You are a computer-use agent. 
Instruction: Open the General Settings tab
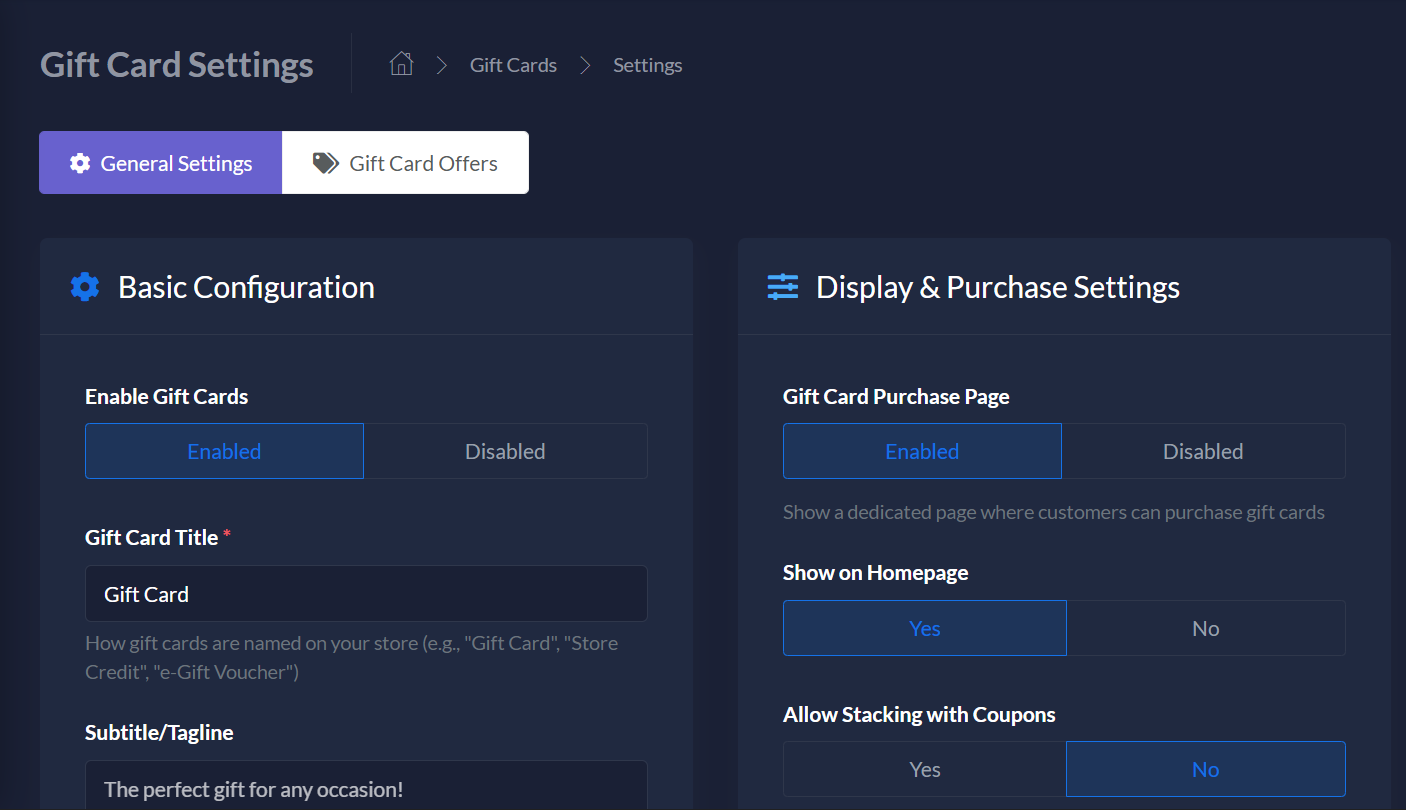click(161, 163)
